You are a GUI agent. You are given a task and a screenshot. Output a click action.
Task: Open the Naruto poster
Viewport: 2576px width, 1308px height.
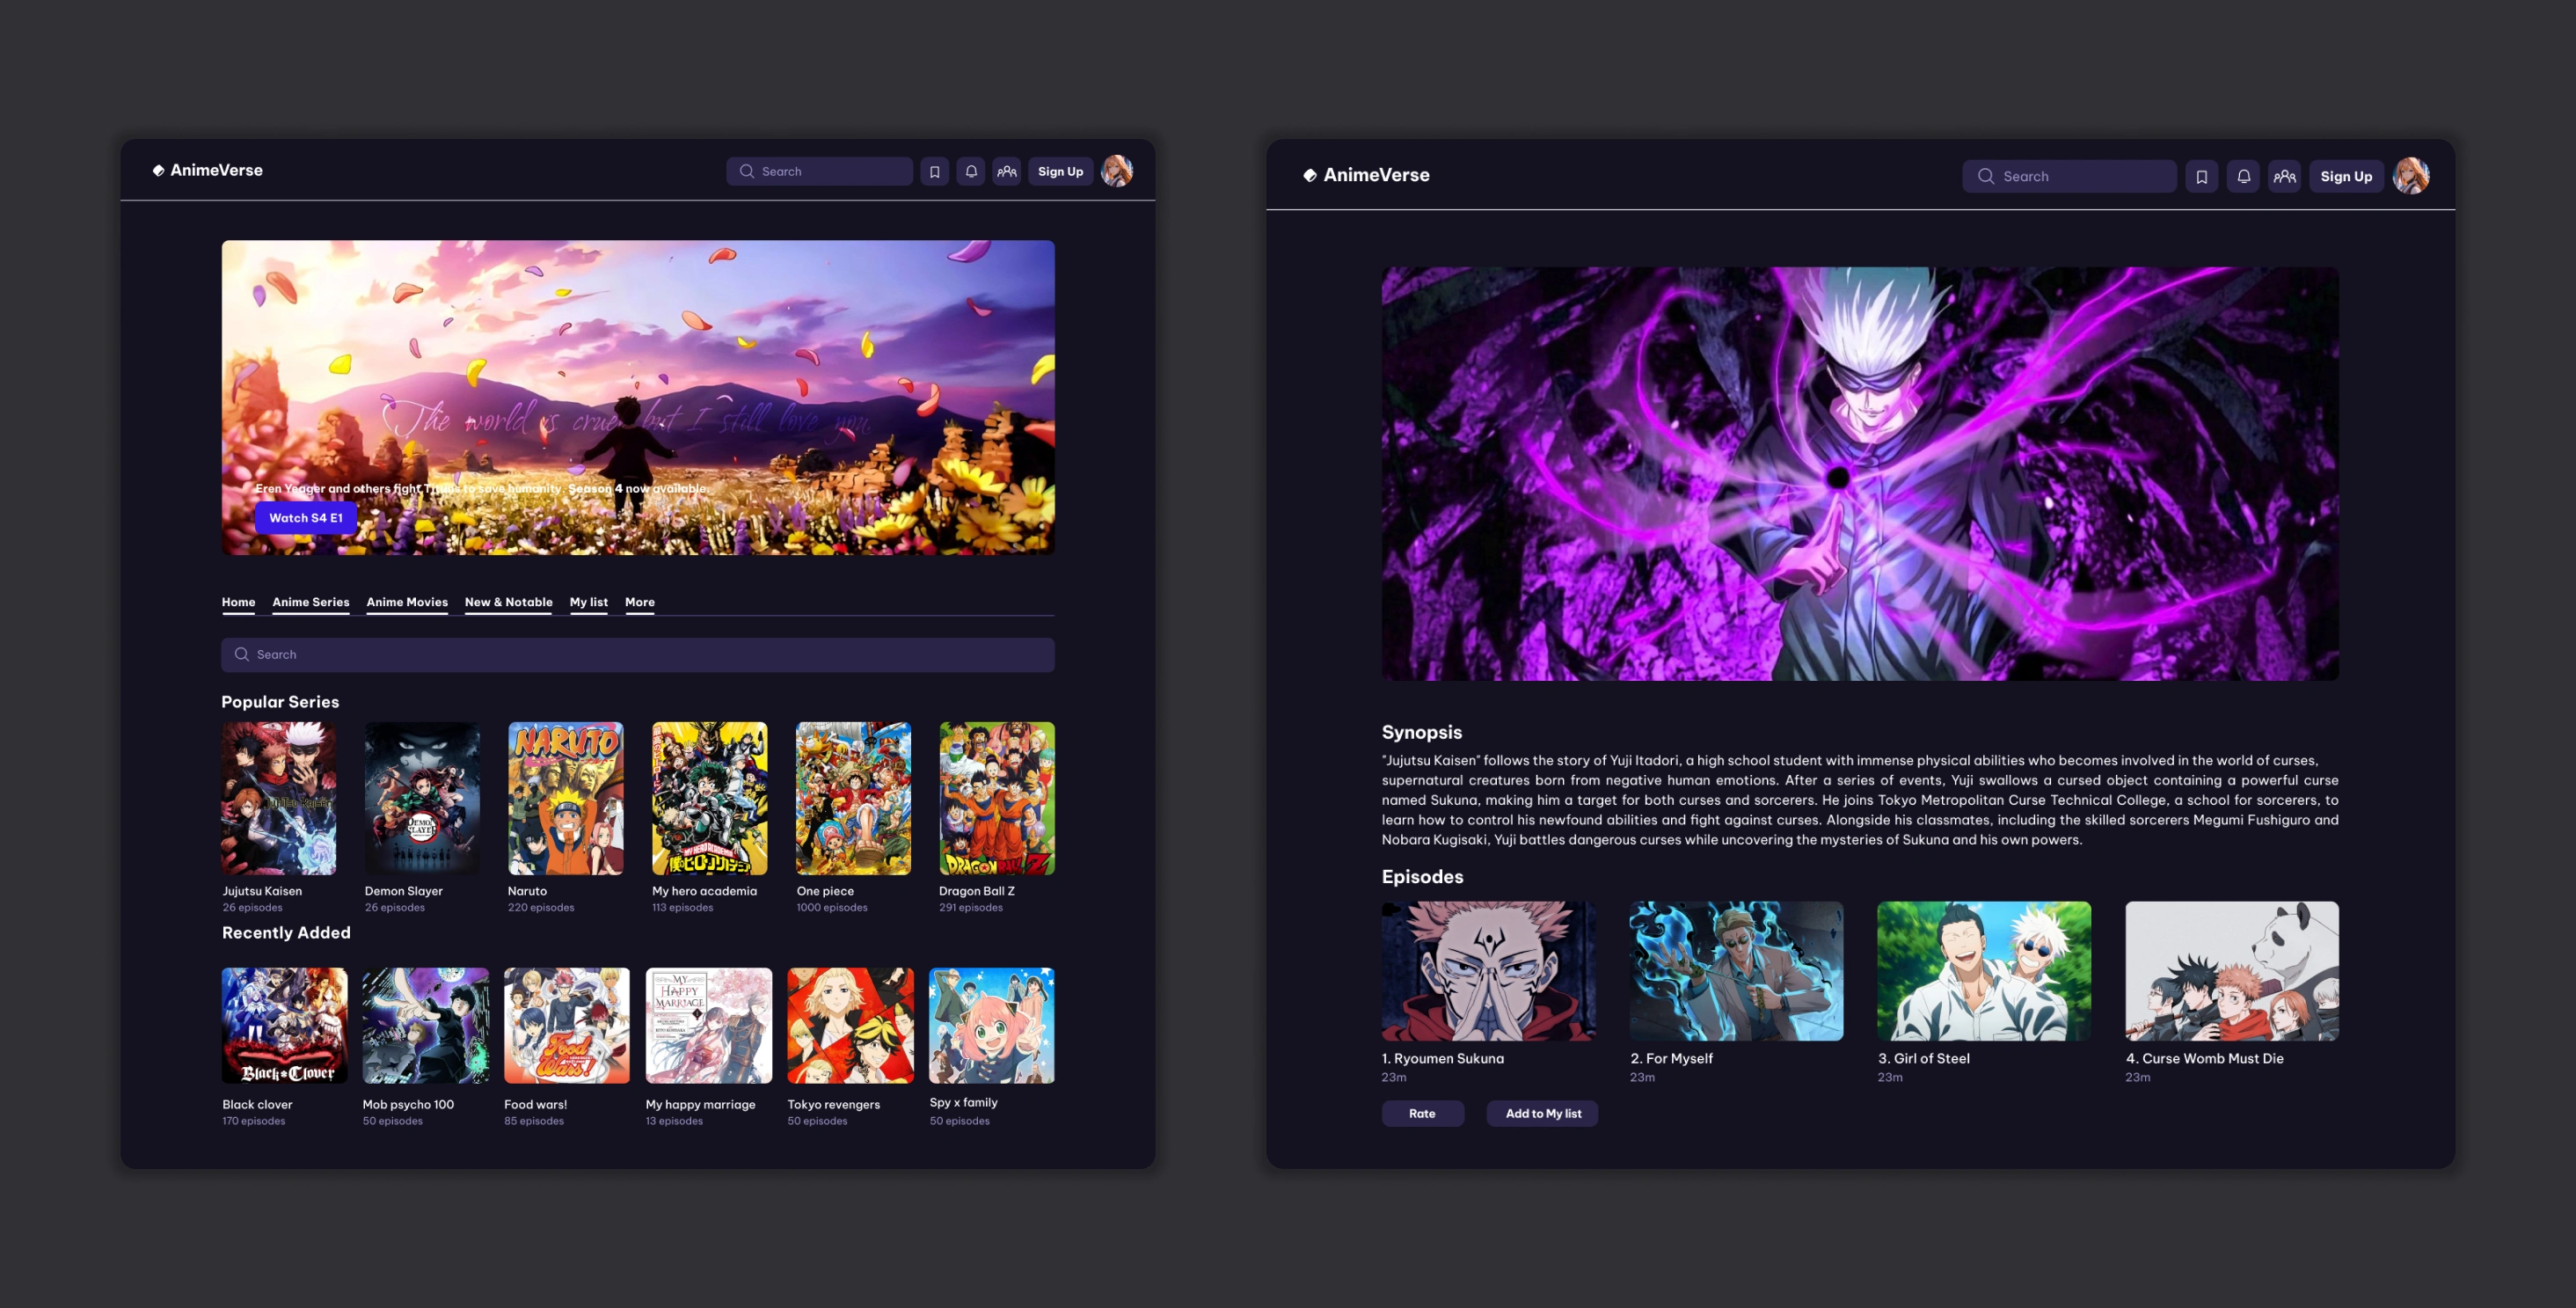pyautogui.click(x=566, y=798)
